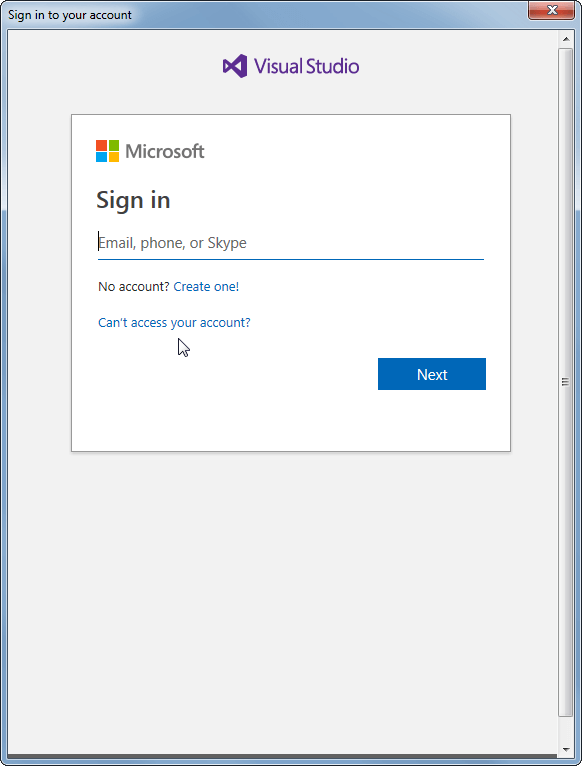Click the purple Visual Studio logo icon
This screenshot has height=766, width=582.
(x=235, y=66)
